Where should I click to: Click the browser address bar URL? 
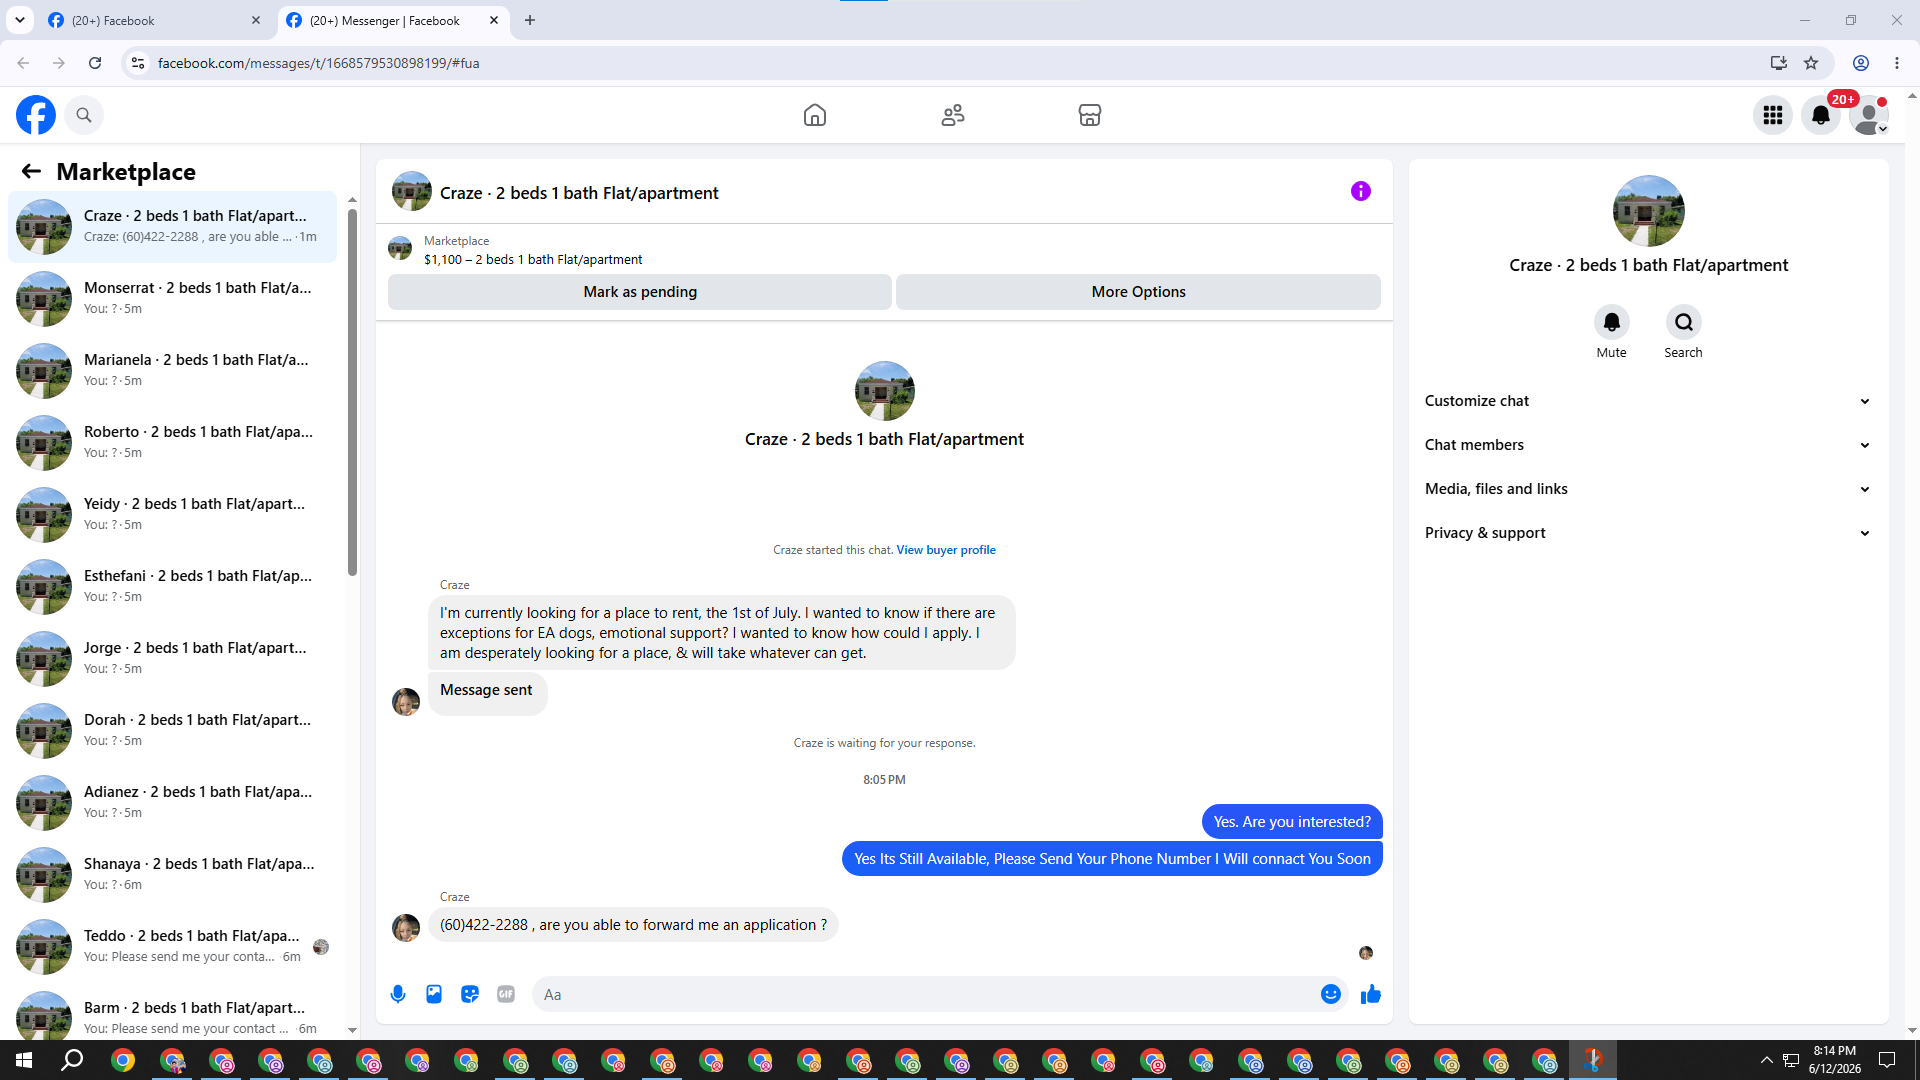pos(319,63)
